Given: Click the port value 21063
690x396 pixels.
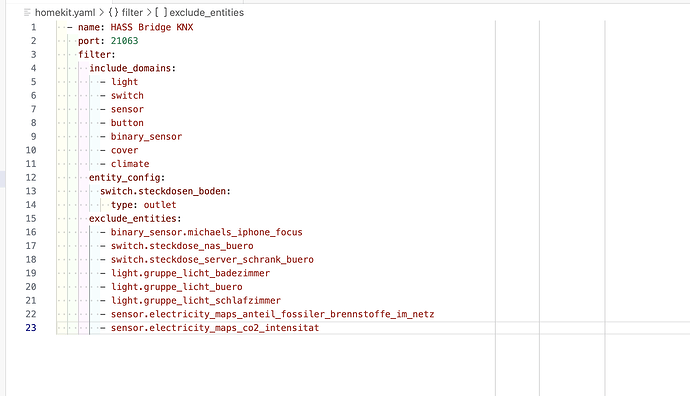Looking at the screenshot, I should tap(125, 41).
